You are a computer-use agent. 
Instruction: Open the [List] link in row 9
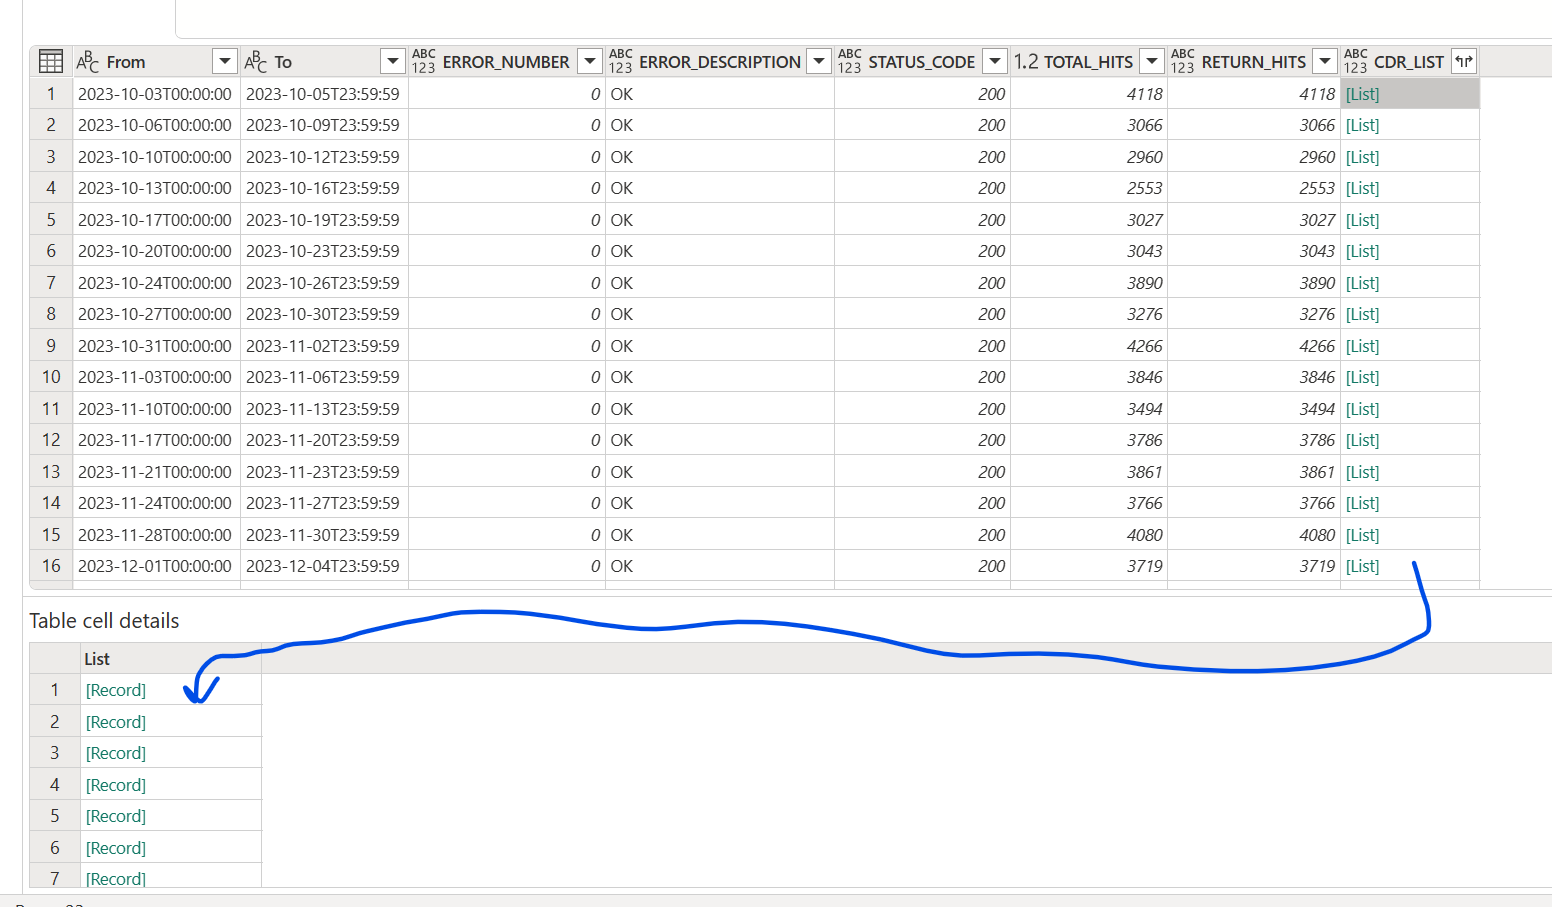pyautogui.click(x=1362, y=346)
